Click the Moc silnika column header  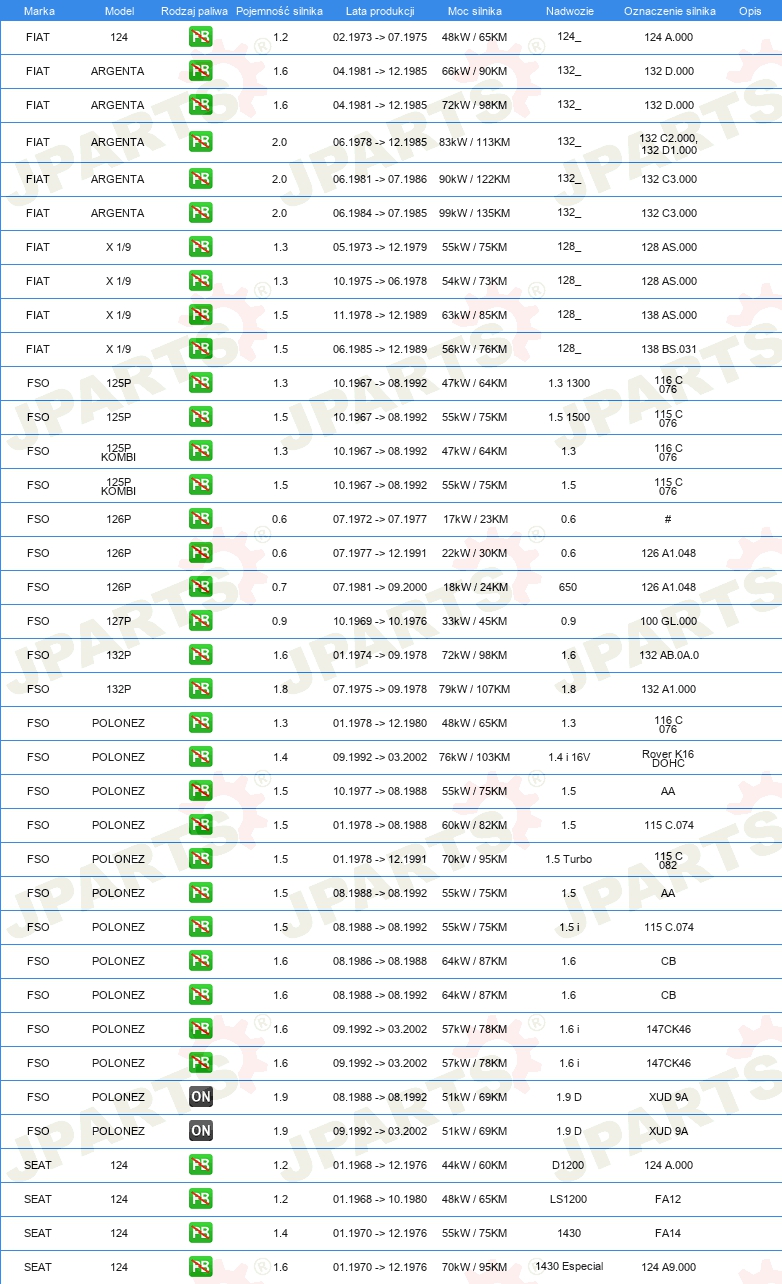click(475, 10)
